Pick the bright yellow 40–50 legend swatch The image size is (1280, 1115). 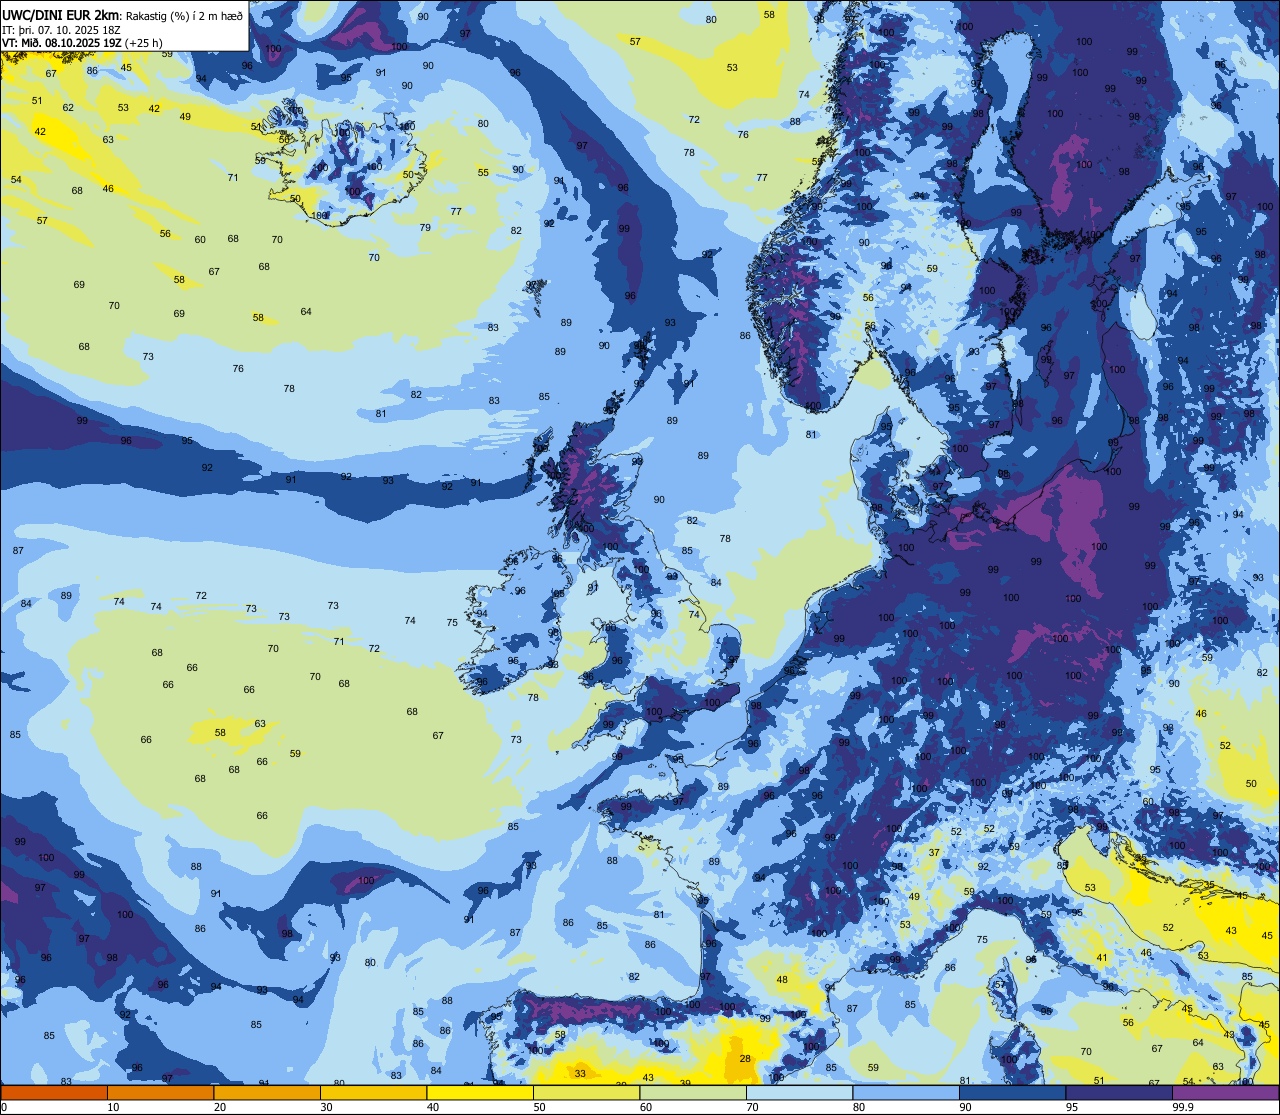tap(480, 1093)
